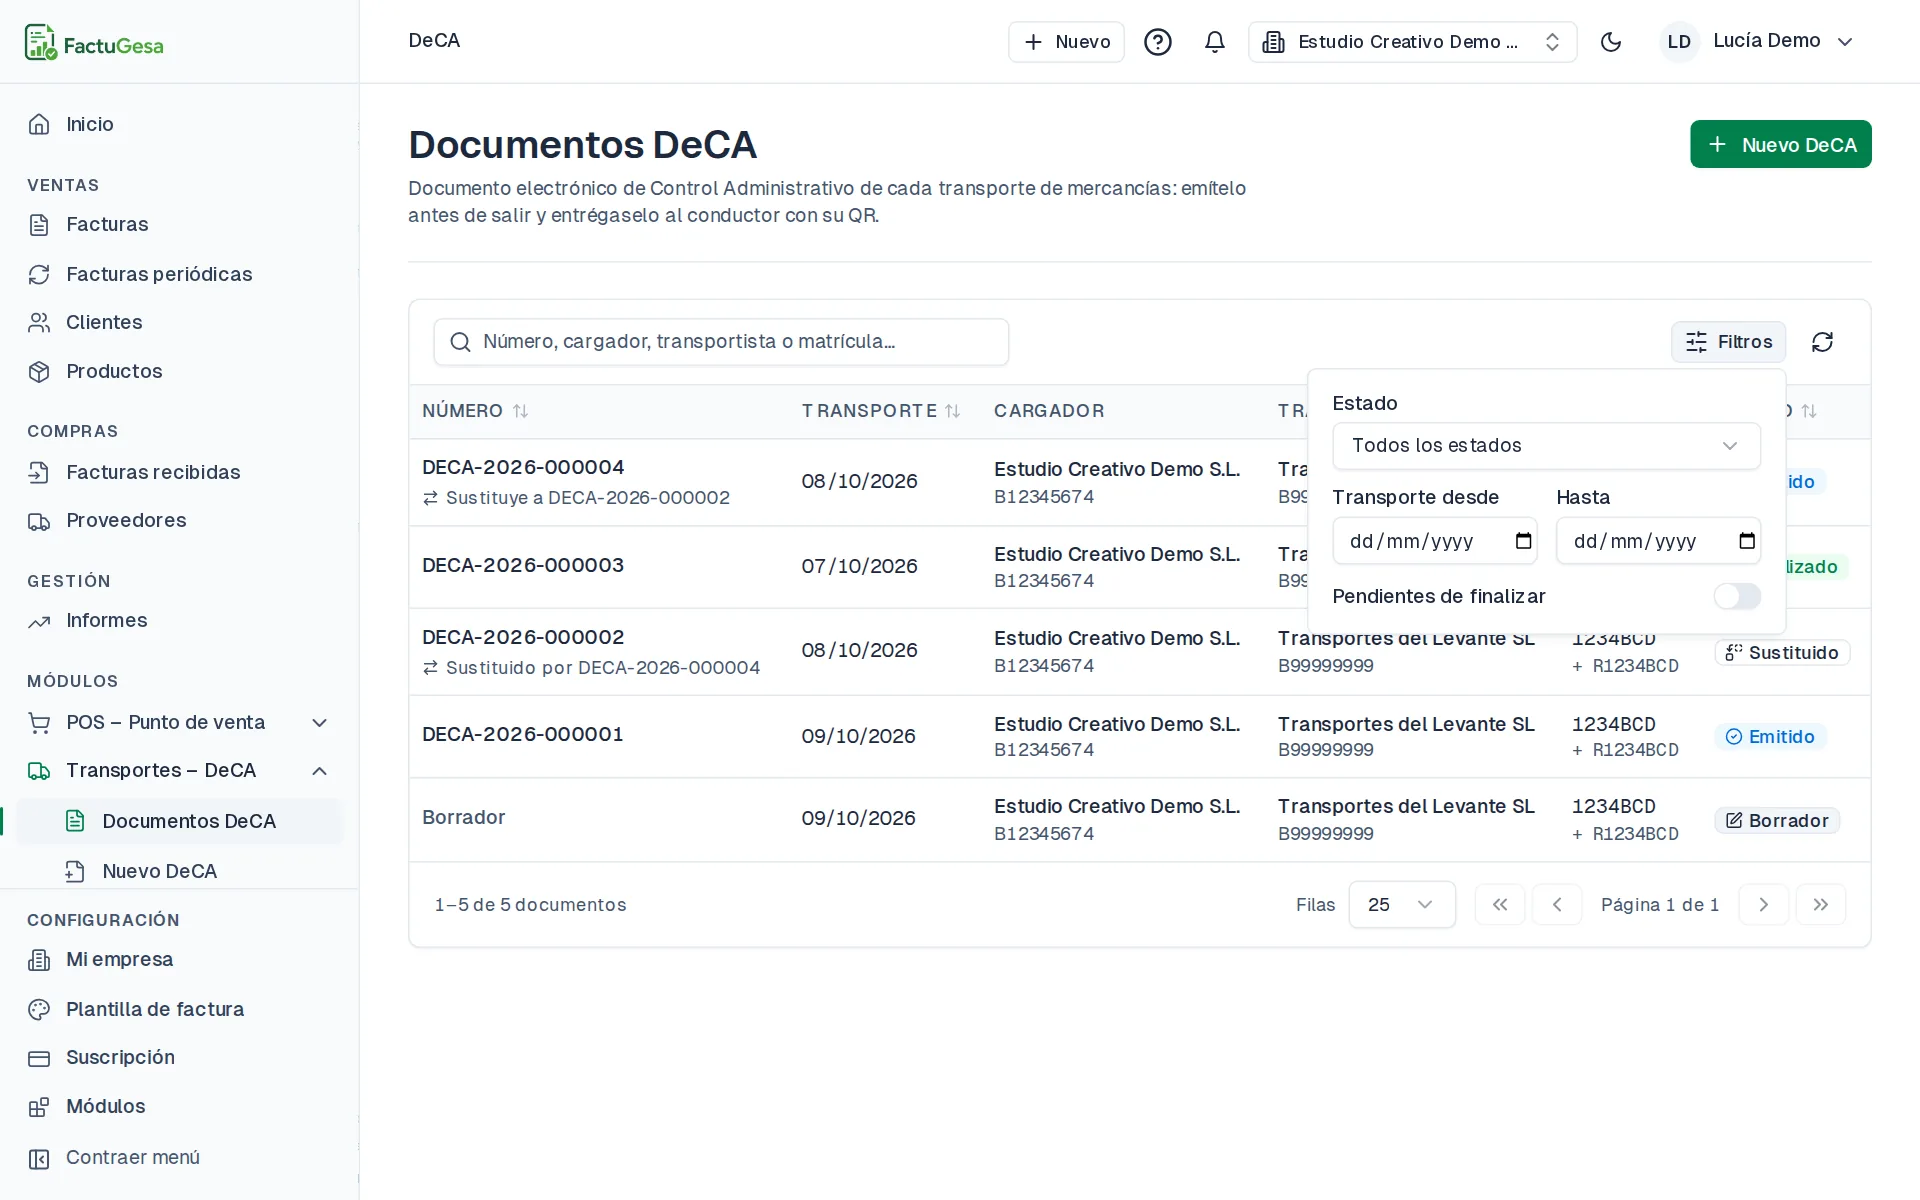1920x1200 pixels.
Task: Click Contraer menú to collapse sidebar
Action: point(180,1158)
